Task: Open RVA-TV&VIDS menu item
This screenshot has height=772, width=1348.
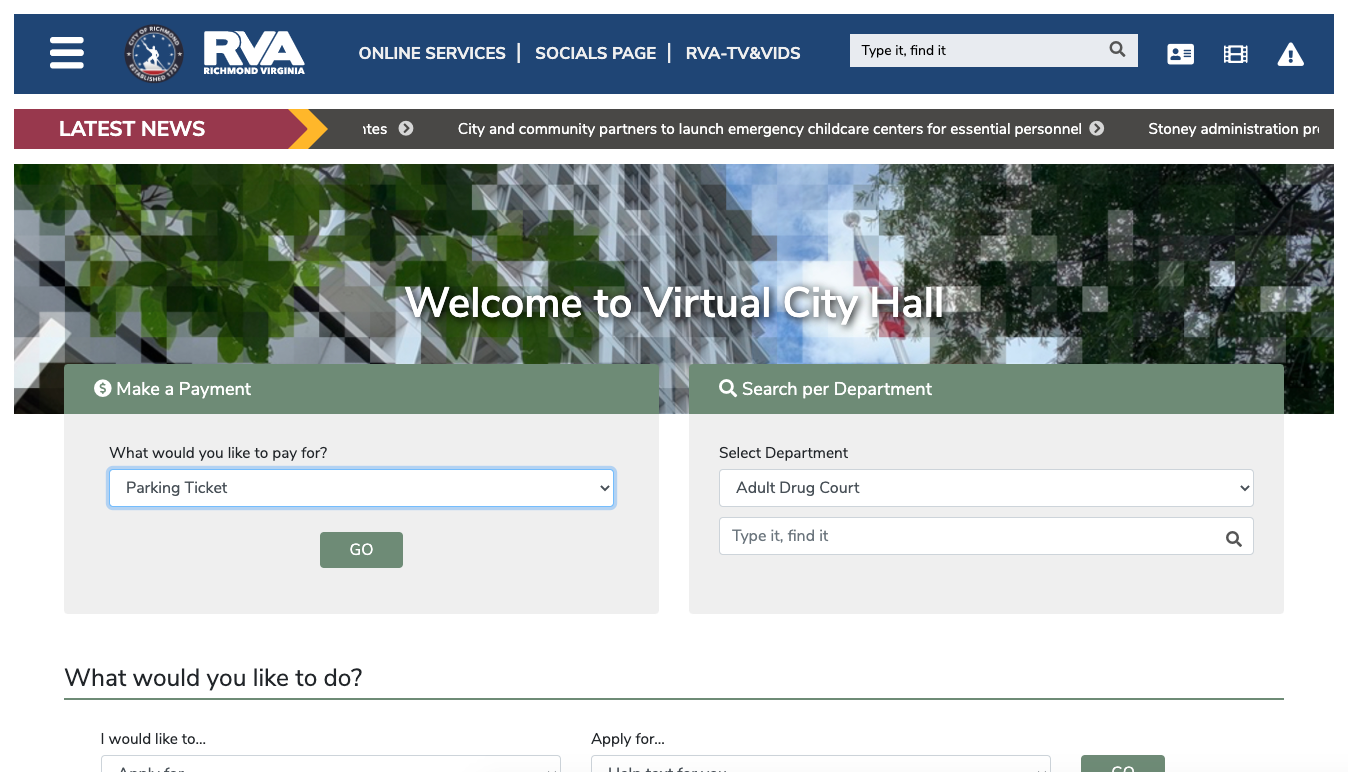Action: tap(743, 53)
